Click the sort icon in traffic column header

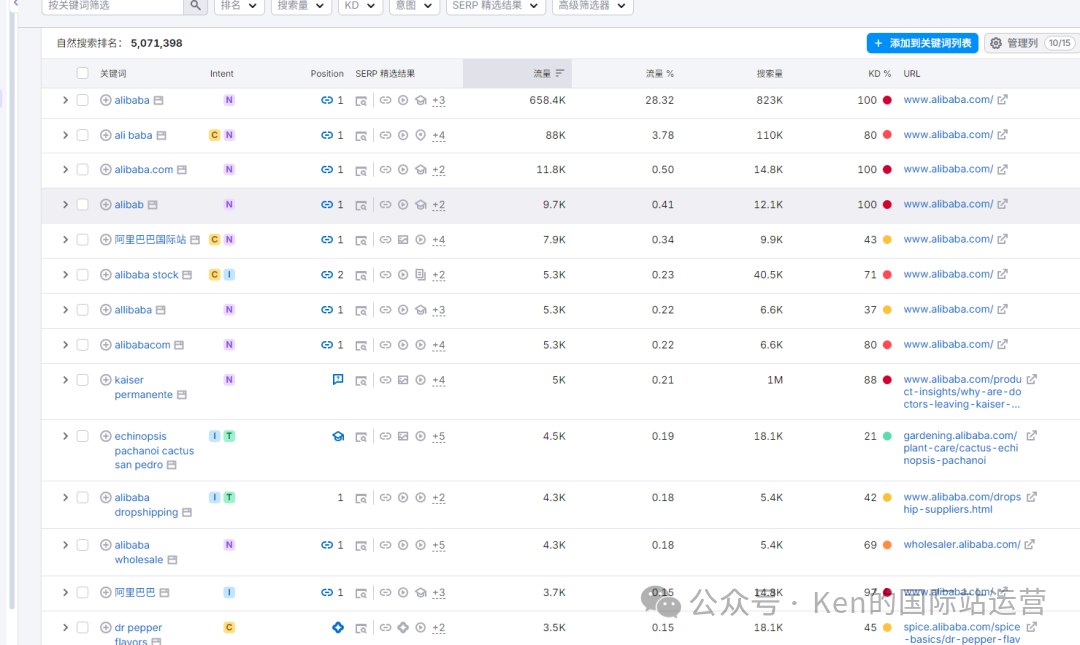(x=559, y=73)
